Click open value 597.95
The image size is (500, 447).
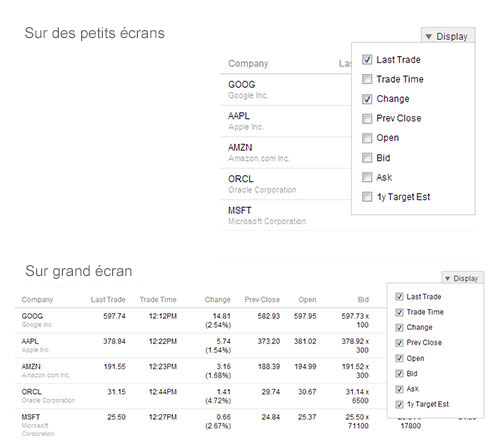click(x=305, y=316)
